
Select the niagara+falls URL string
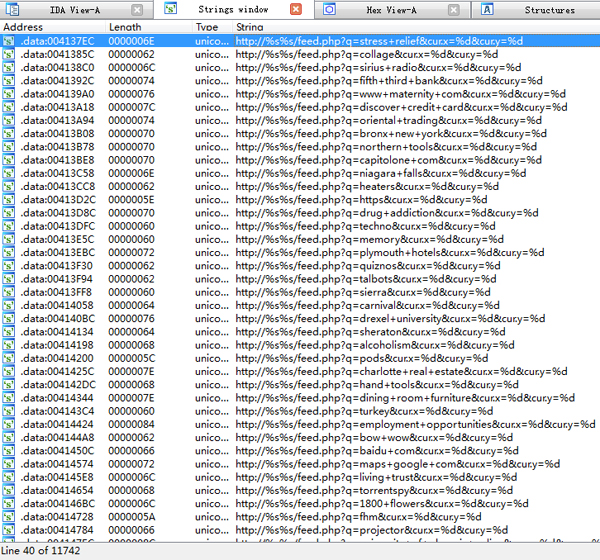point(381,173)
